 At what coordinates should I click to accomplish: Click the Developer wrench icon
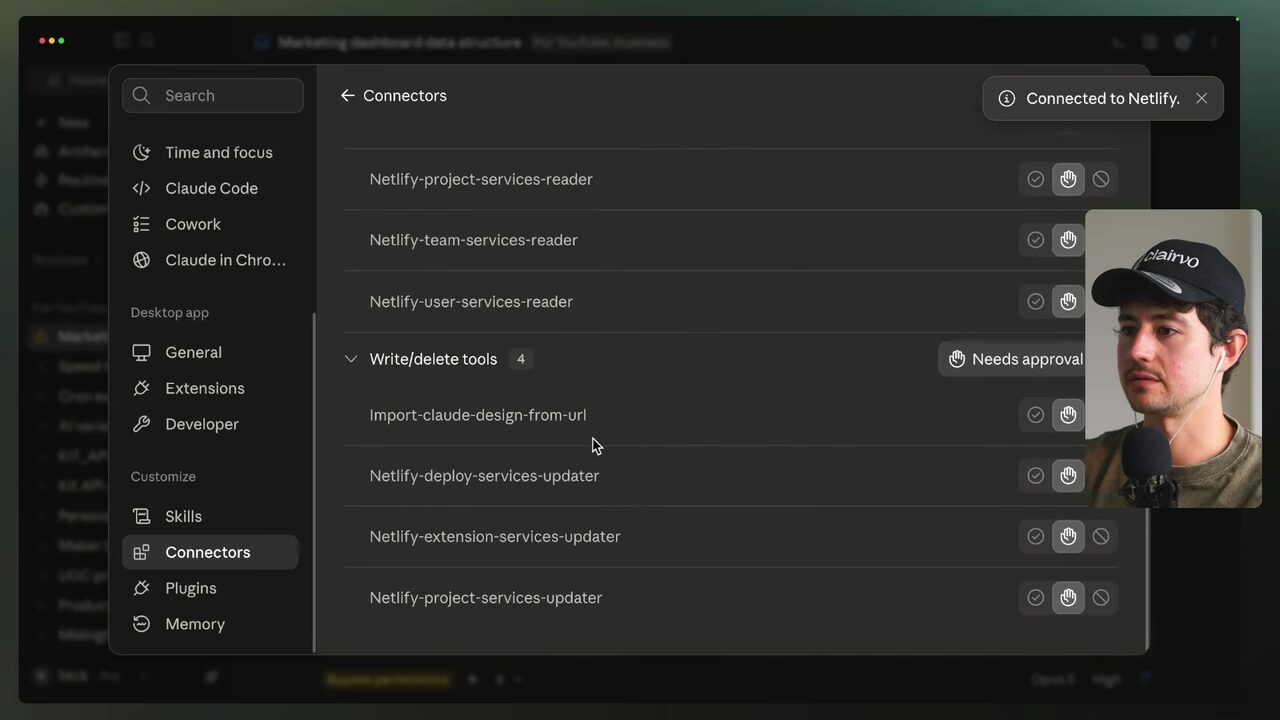pos(142,424)
